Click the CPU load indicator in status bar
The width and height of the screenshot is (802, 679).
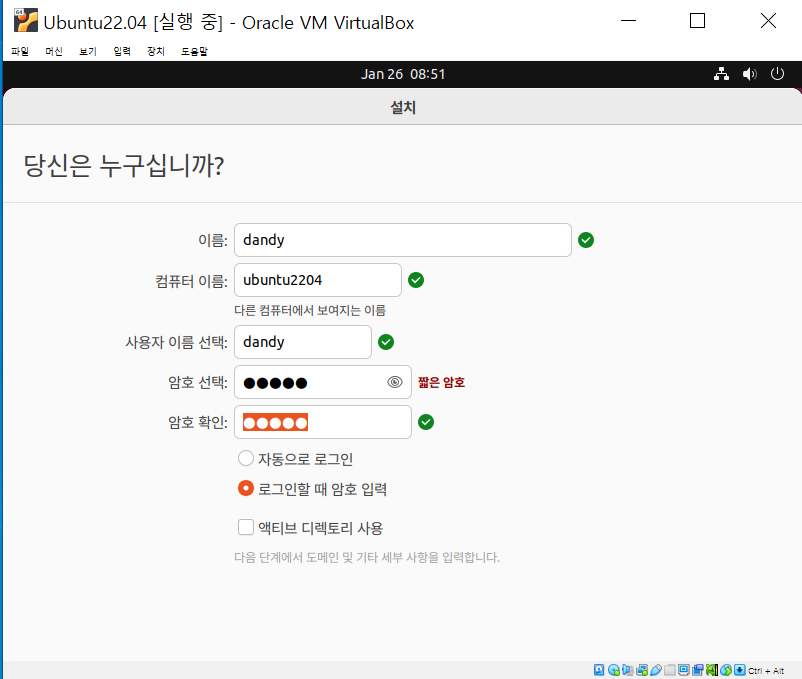coord(712,670)
